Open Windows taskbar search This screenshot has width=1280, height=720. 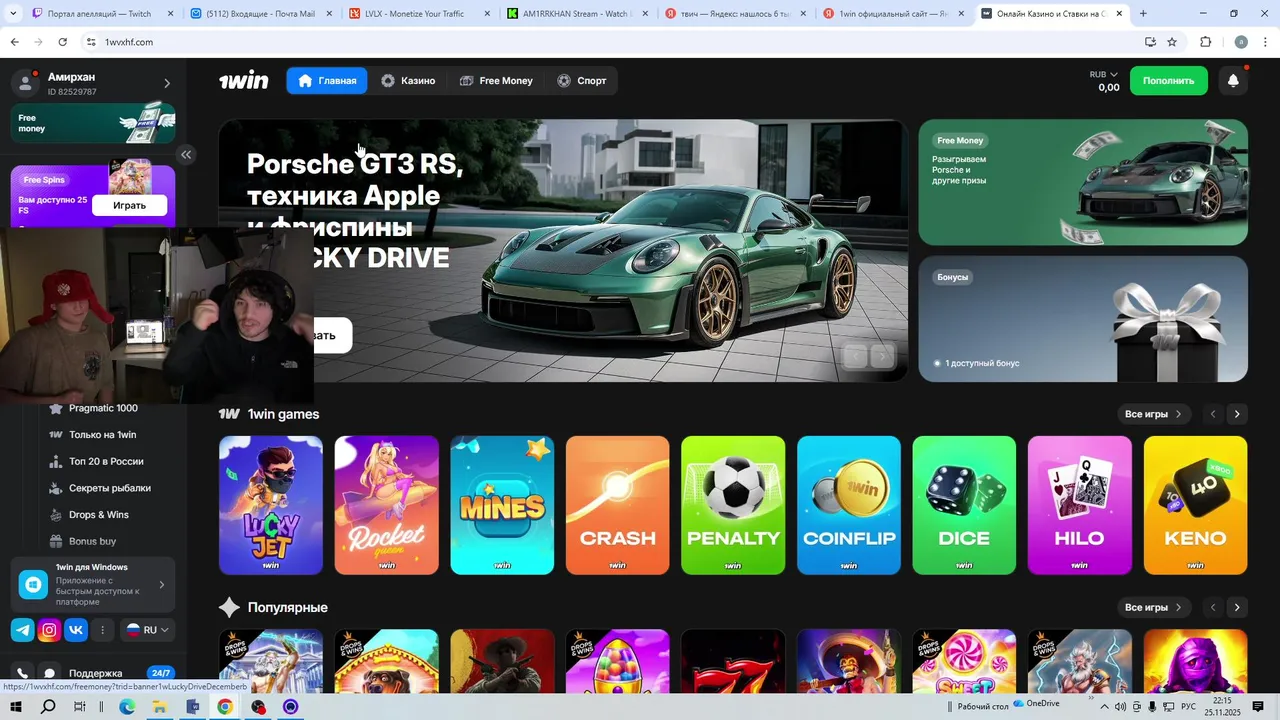[48, 707]
